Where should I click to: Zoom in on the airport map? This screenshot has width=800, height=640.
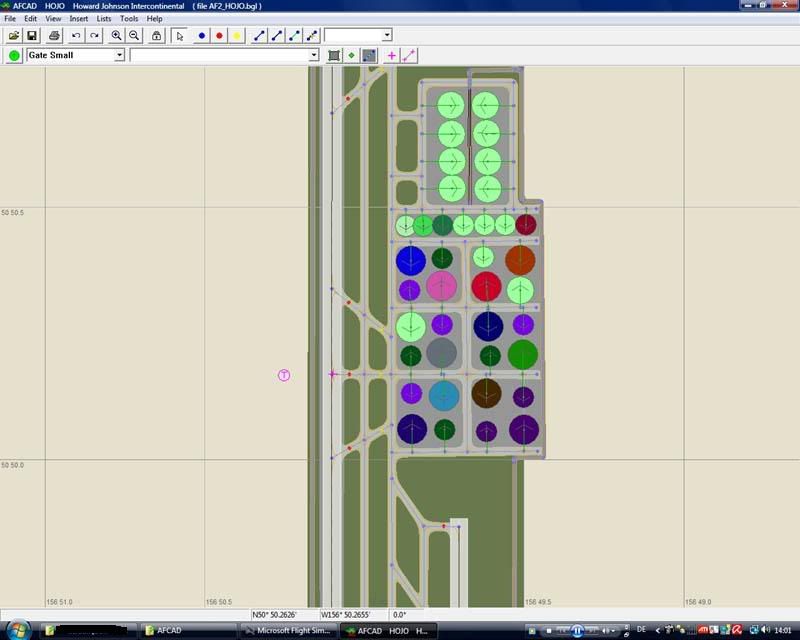pos(116,35)
